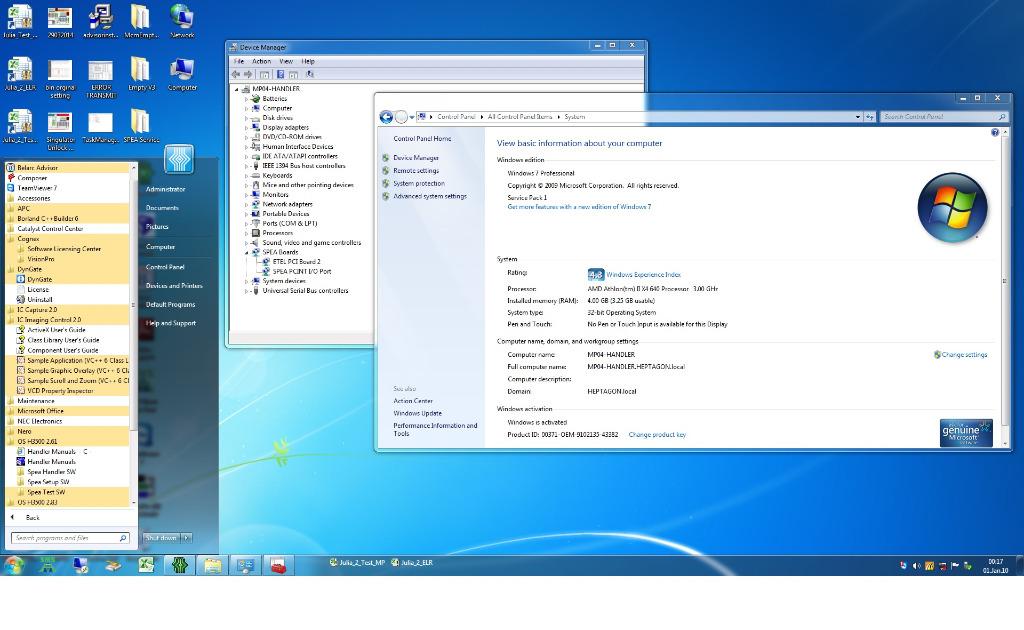Click the System window help icon
The width and height of the screenshot is (1024, 630).
pos(995,132)
